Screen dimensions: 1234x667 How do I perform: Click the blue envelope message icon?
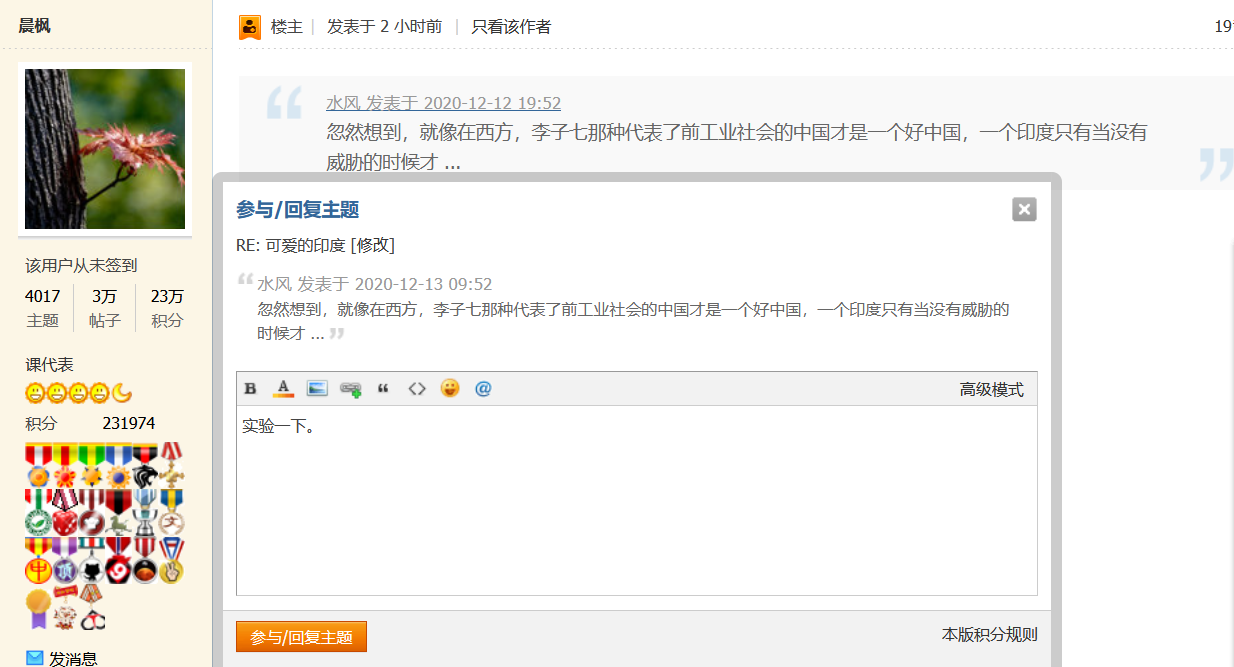tap(35, 658)
